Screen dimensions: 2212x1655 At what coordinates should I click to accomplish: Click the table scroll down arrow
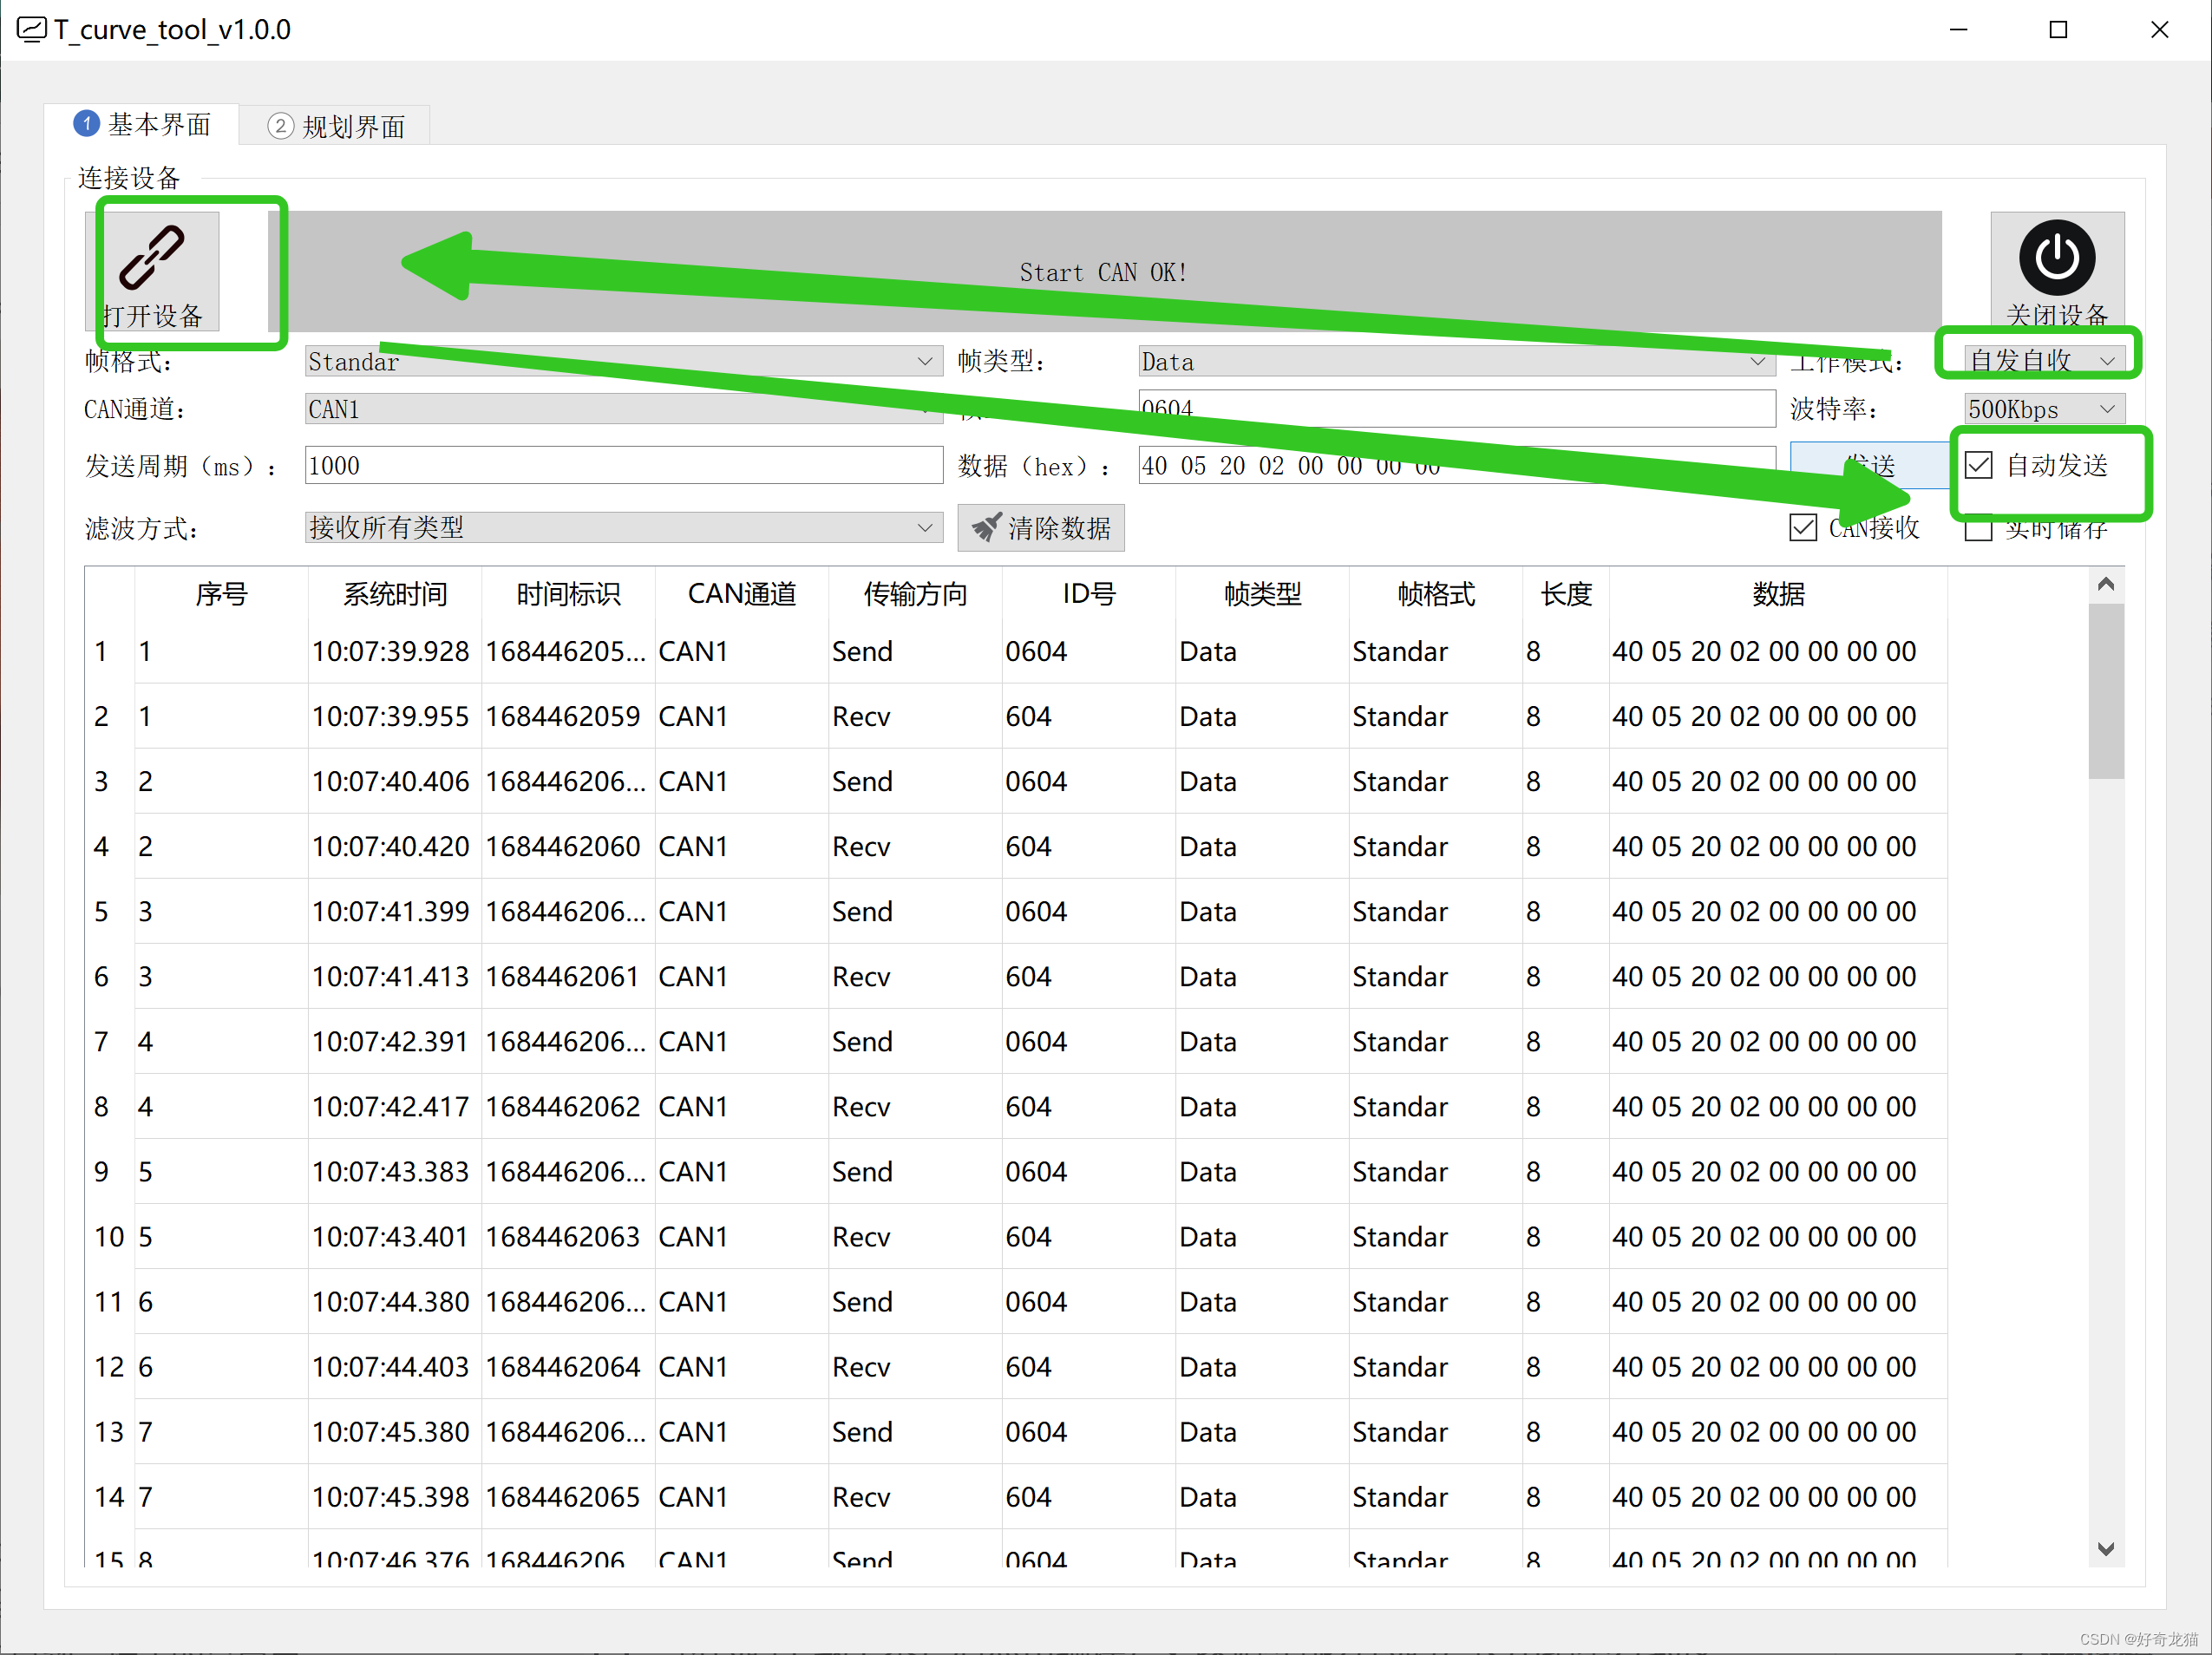click(2105, 1549)
